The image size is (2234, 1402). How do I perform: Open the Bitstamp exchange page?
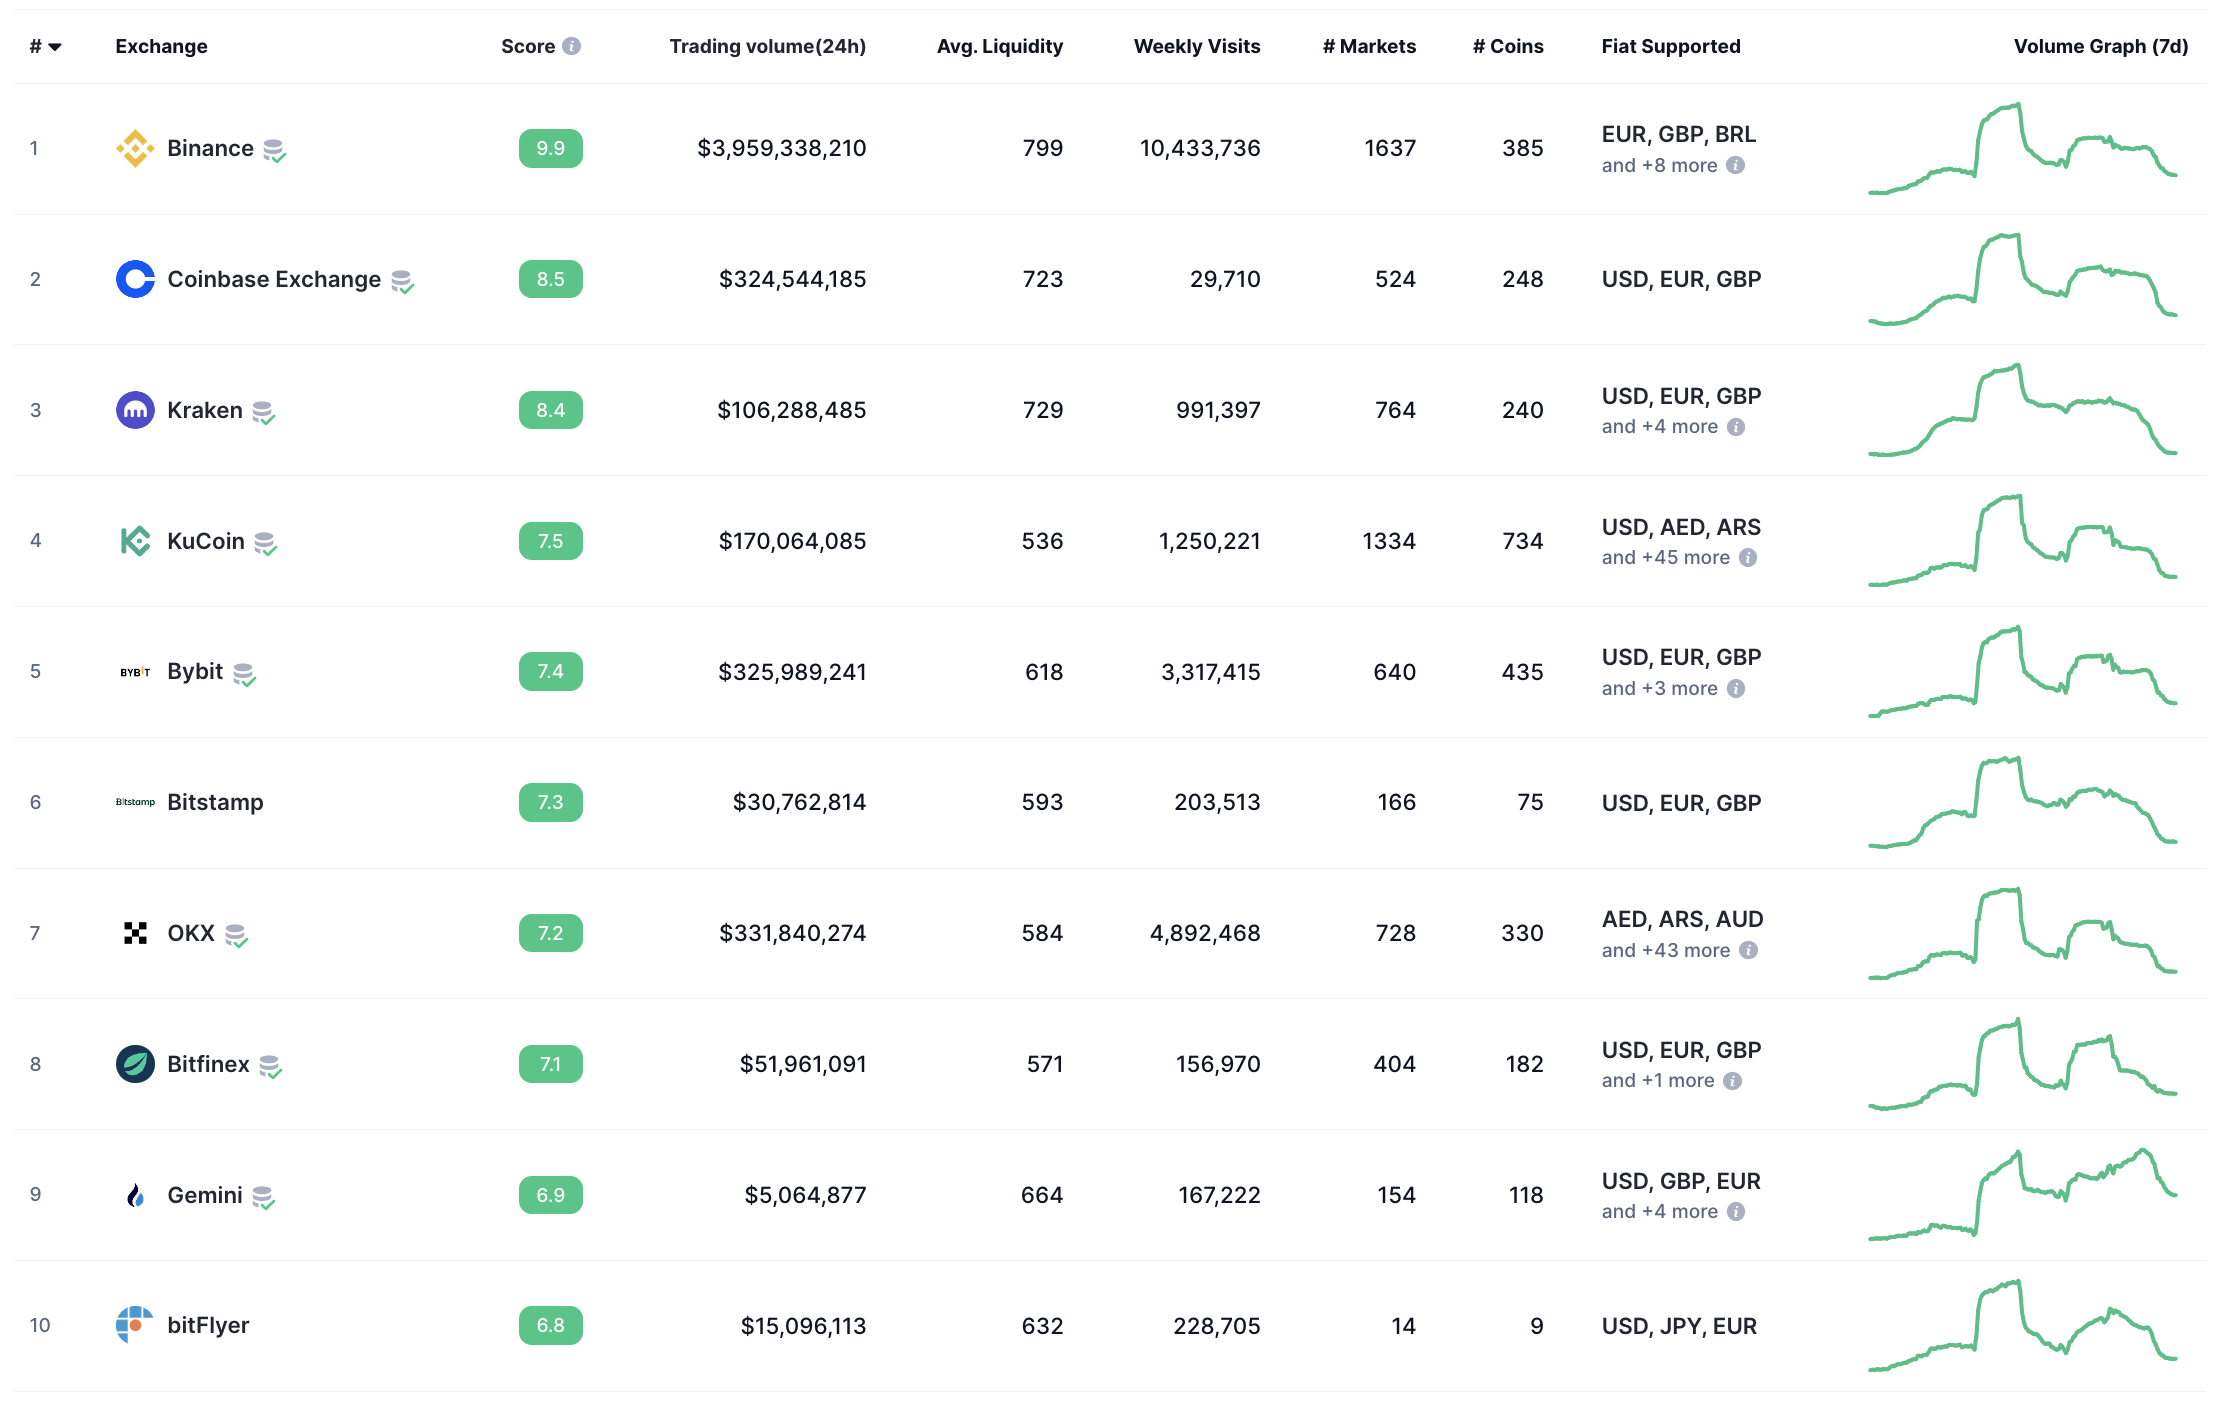(x=215, y=802)
